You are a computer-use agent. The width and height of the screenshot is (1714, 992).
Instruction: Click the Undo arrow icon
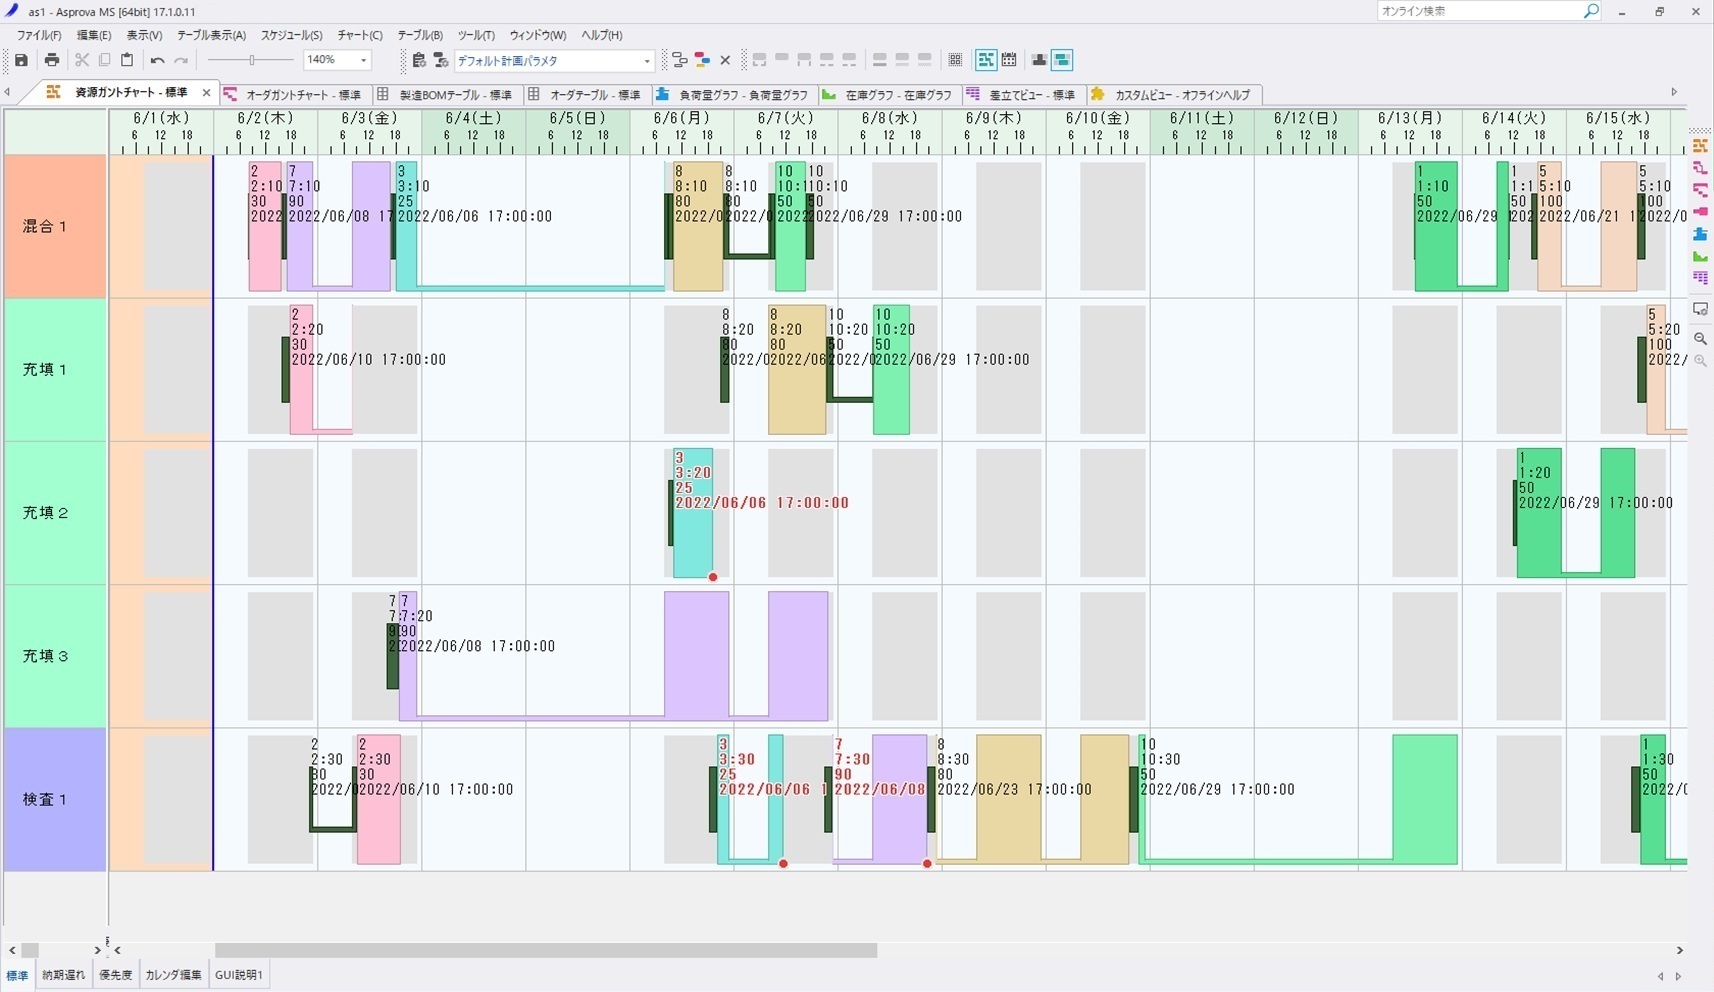pyautogui.click(x=157, y=60)
